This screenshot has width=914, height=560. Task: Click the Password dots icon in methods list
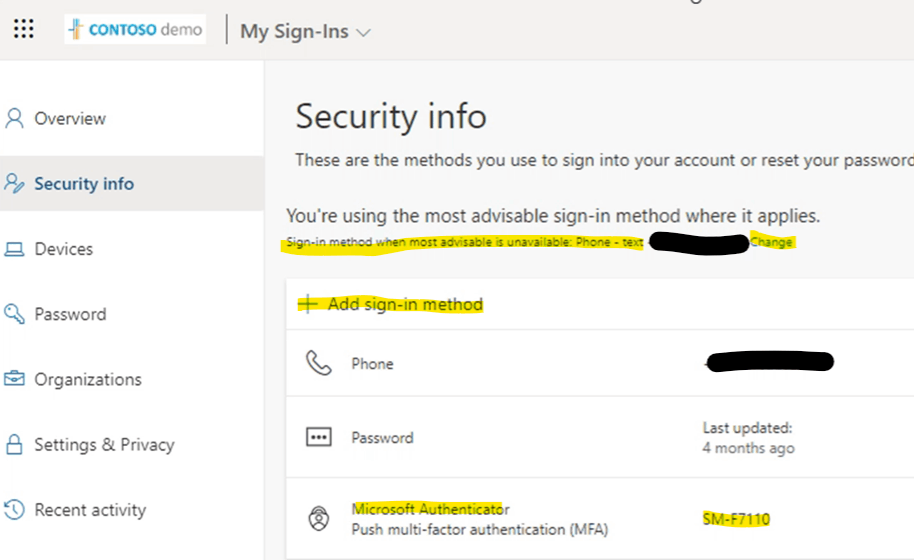(319, 437)
